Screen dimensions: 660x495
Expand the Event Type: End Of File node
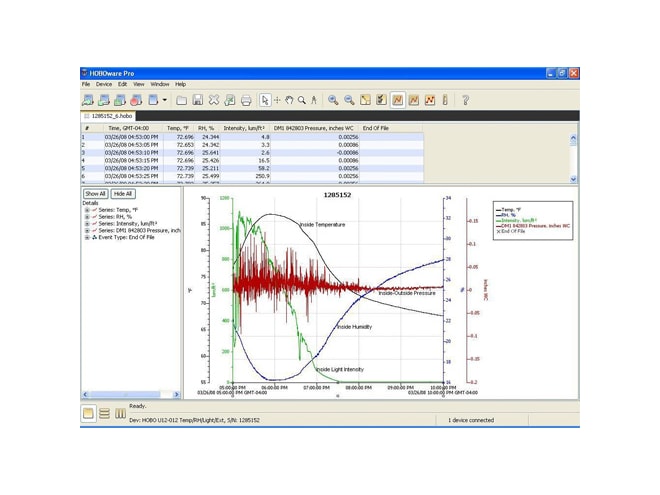click(87, 238)
